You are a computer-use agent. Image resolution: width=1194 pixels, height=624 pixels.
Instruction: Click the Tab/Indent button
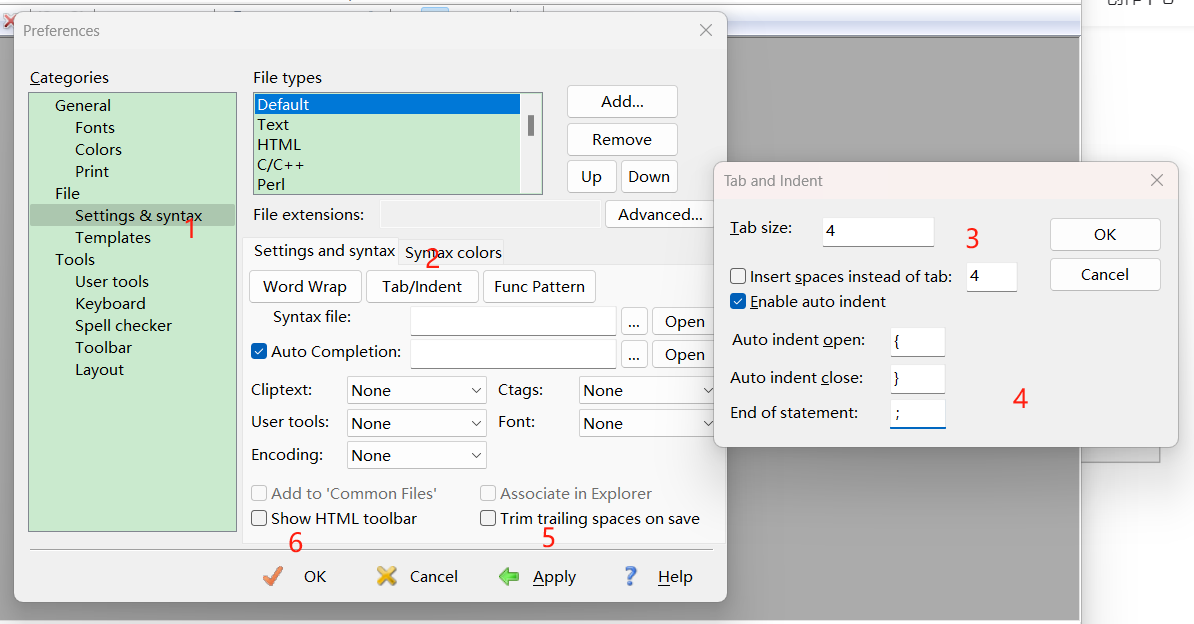422,286
